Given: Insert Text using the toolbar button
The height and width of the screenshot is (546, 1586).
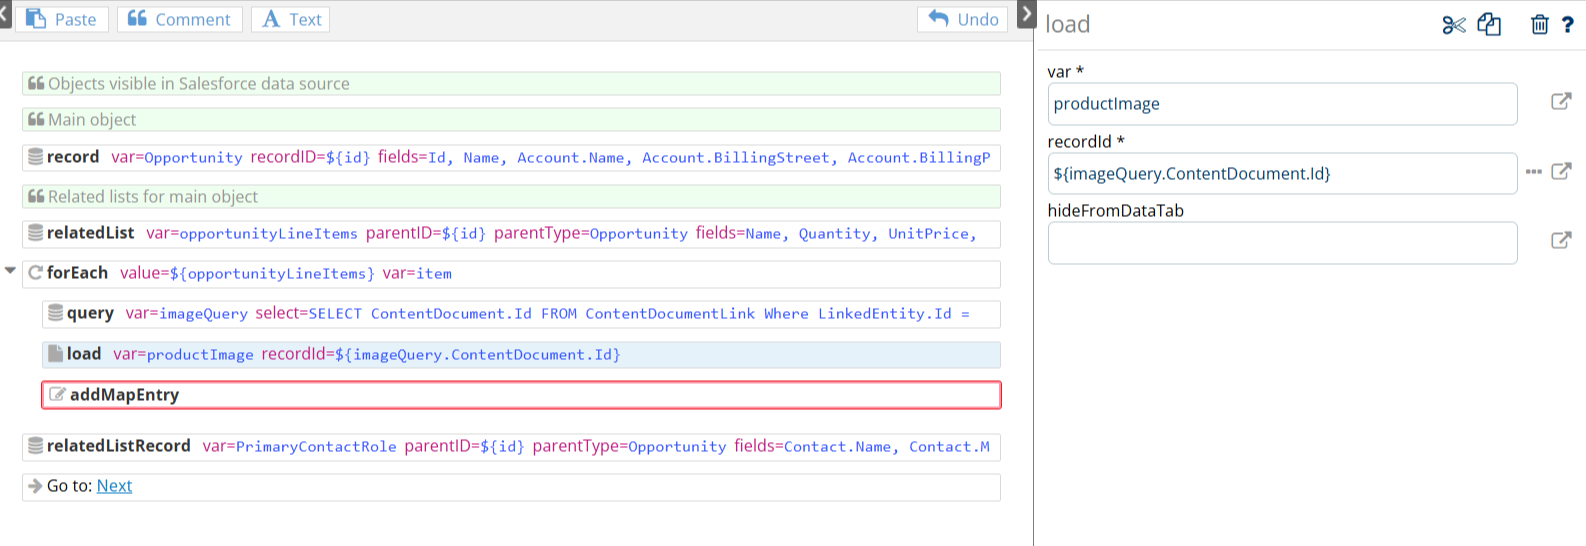Looking at the screenshot, I should coord(291,19).
